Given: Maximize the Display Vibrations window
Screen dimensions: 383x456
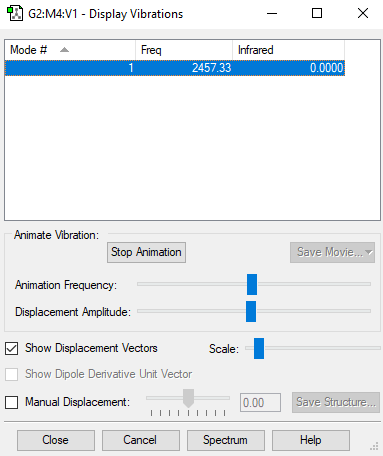Looking at the screenshot, I should [x=317, y=14].
